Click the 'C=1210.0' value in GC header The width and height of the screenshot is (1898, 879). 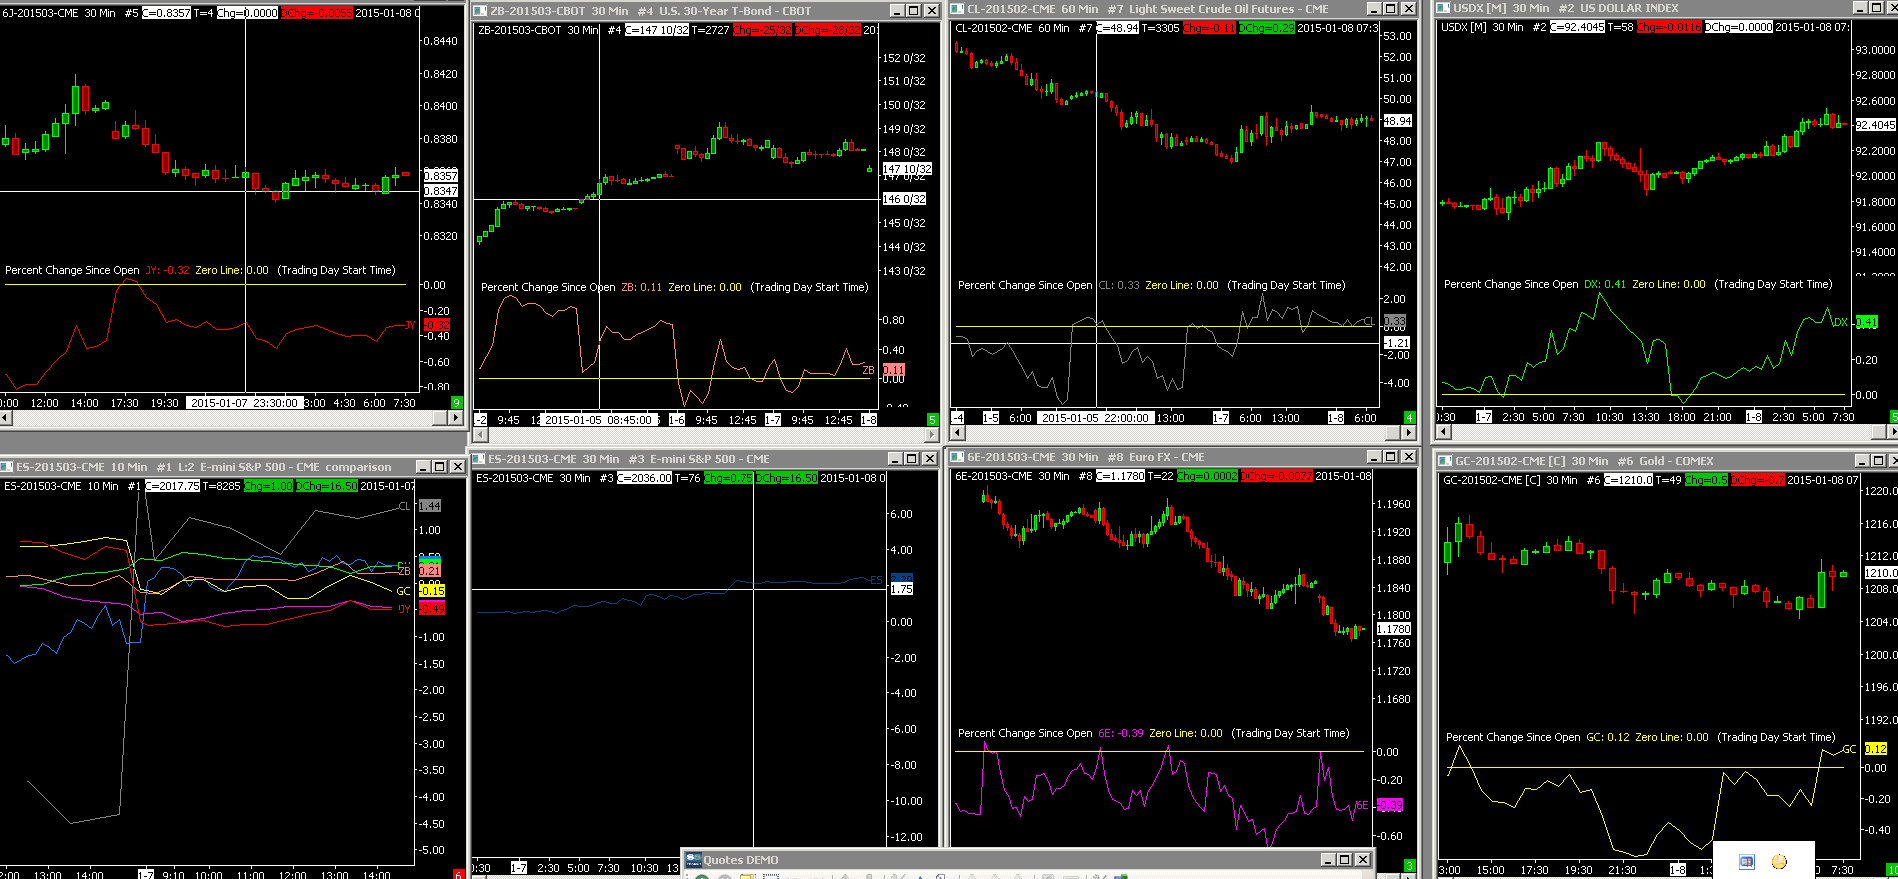click(1628, 480)
